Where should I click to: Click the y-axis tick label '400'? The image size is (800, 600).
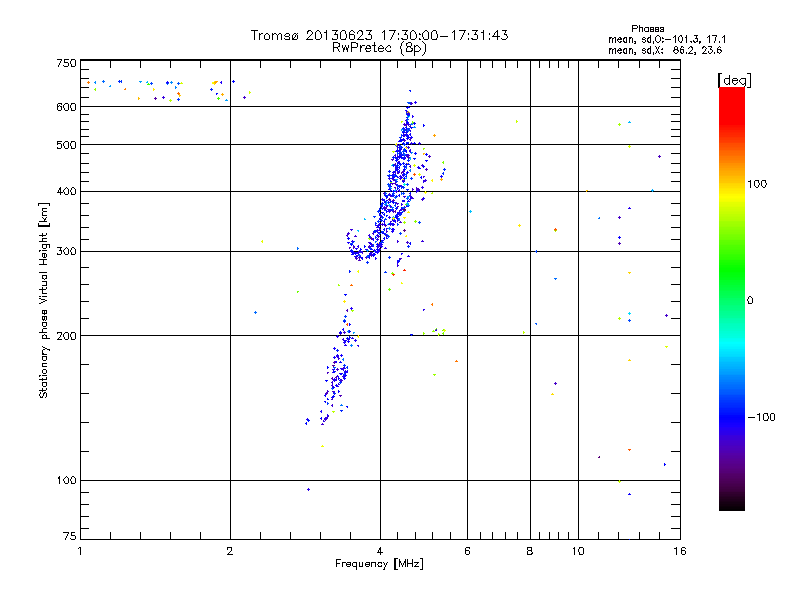pos(66,191)
